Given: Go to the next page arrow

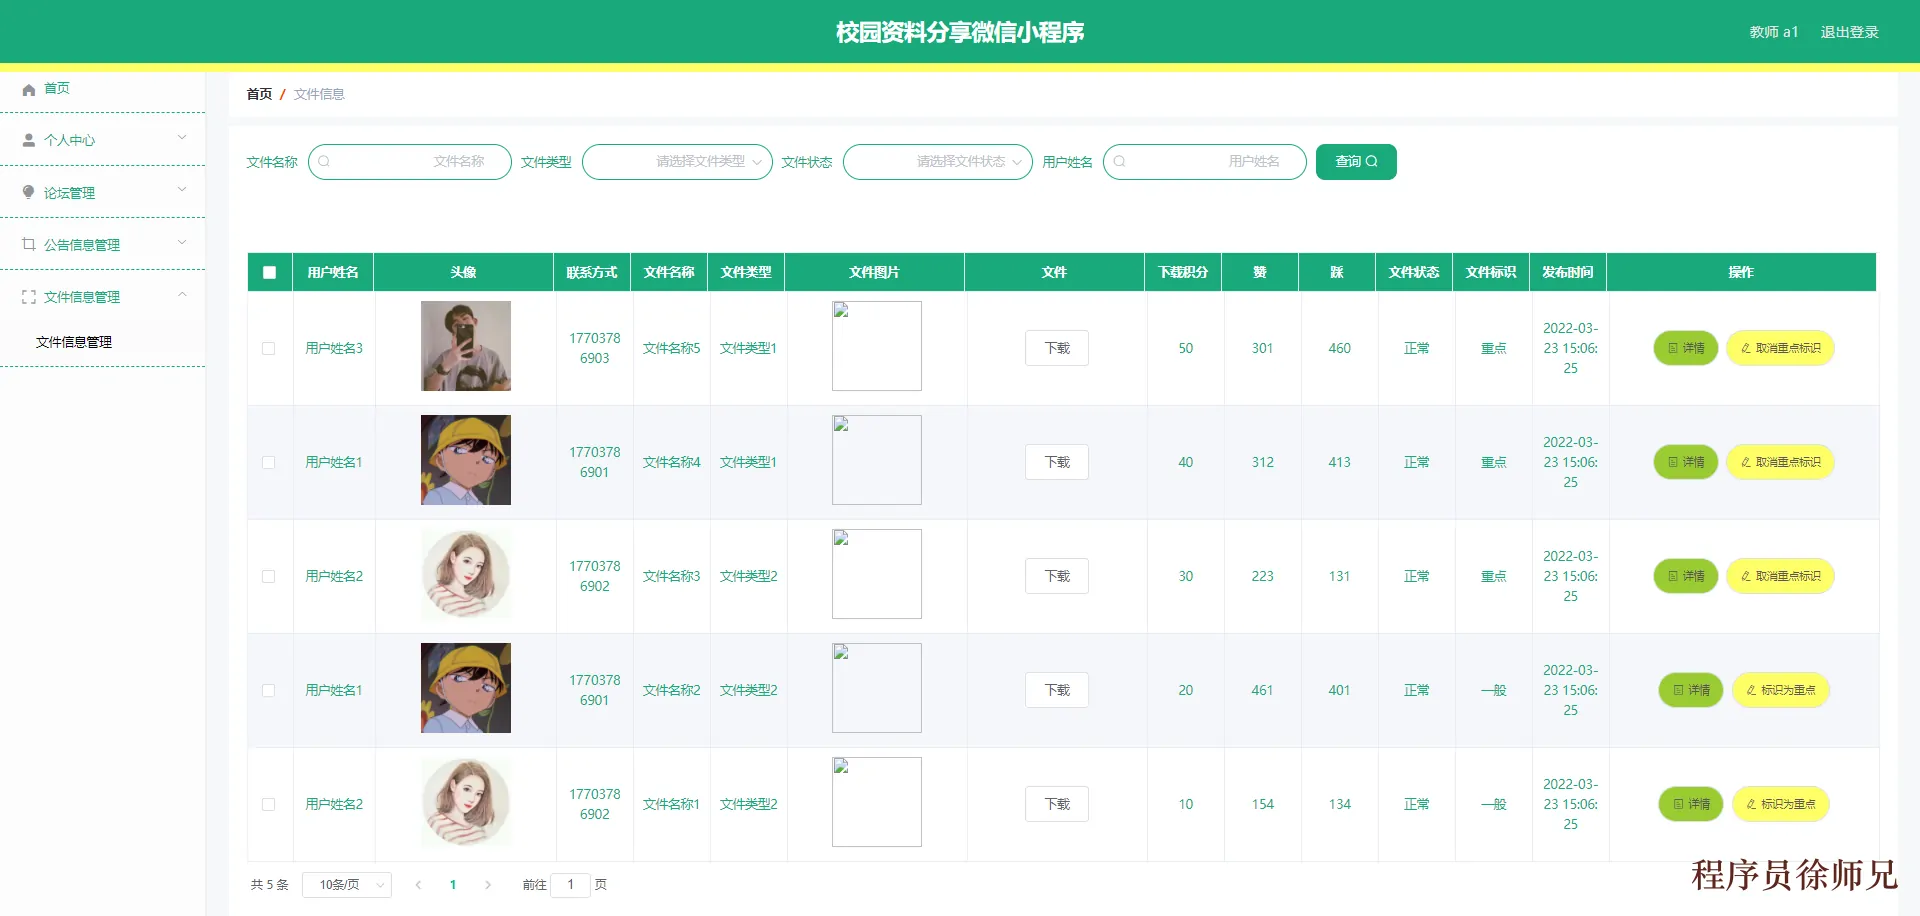Looking at the screenshot, I should click(488, 885).
